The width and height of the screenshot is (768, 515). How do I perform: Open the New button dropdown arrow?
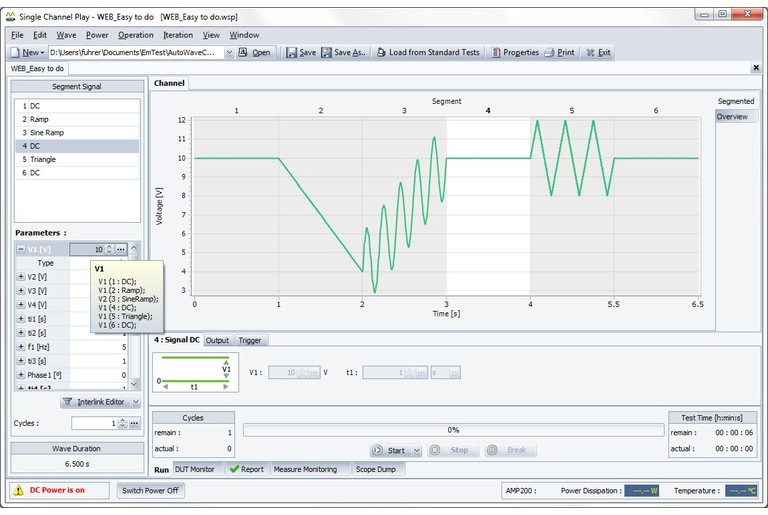point(43,53)
